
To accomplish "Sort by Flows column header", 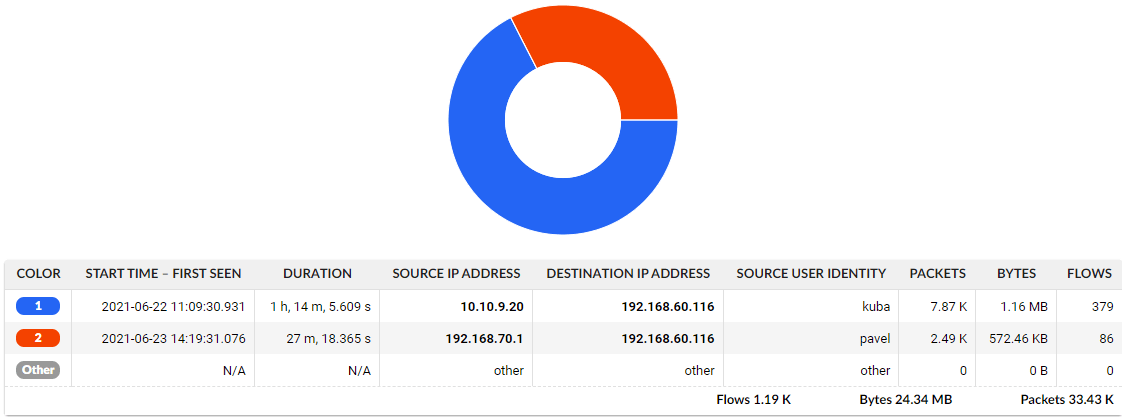I will click(x=1089, y=273).
